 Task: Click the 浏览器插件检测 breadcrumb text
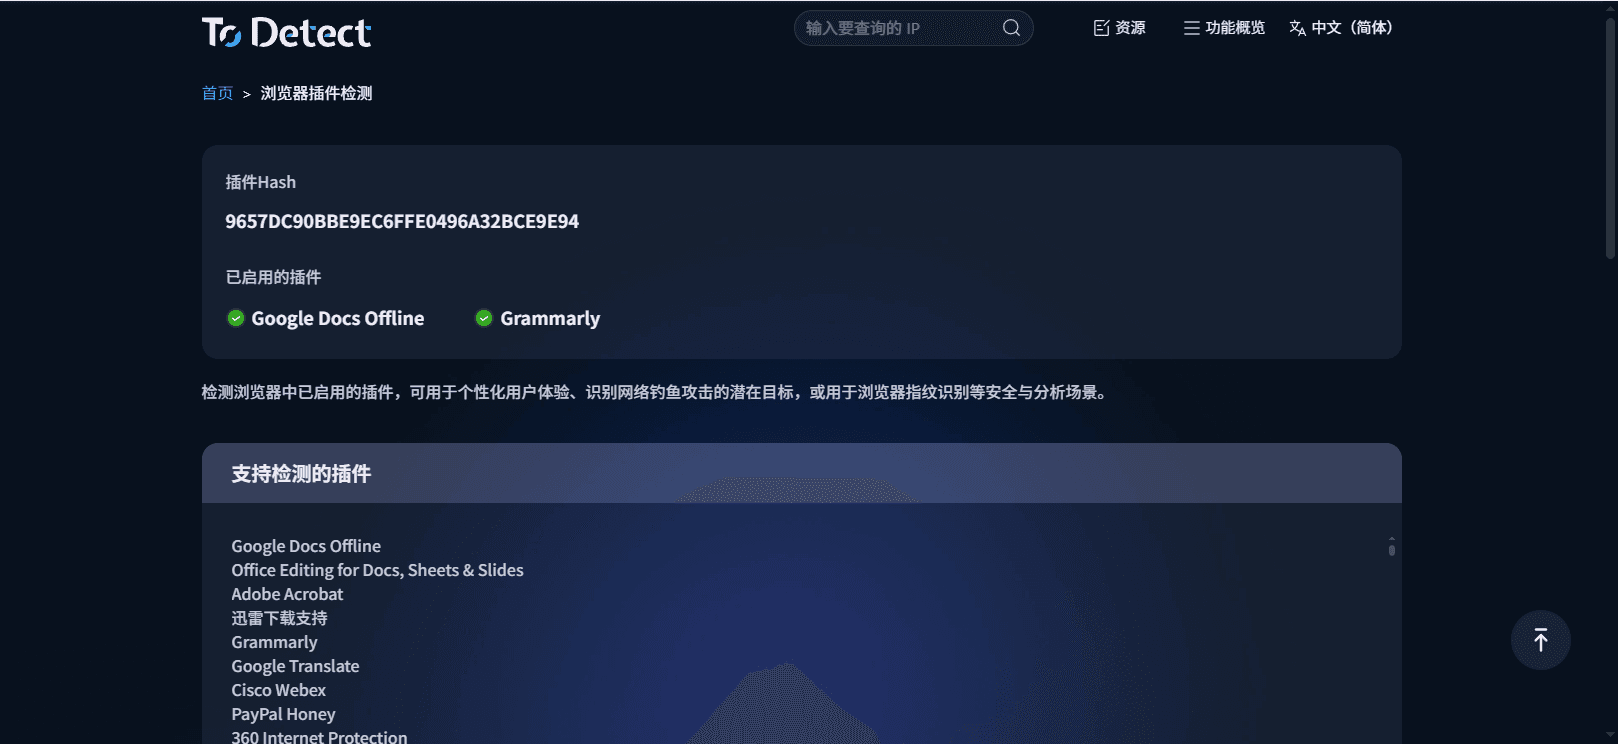316,93
